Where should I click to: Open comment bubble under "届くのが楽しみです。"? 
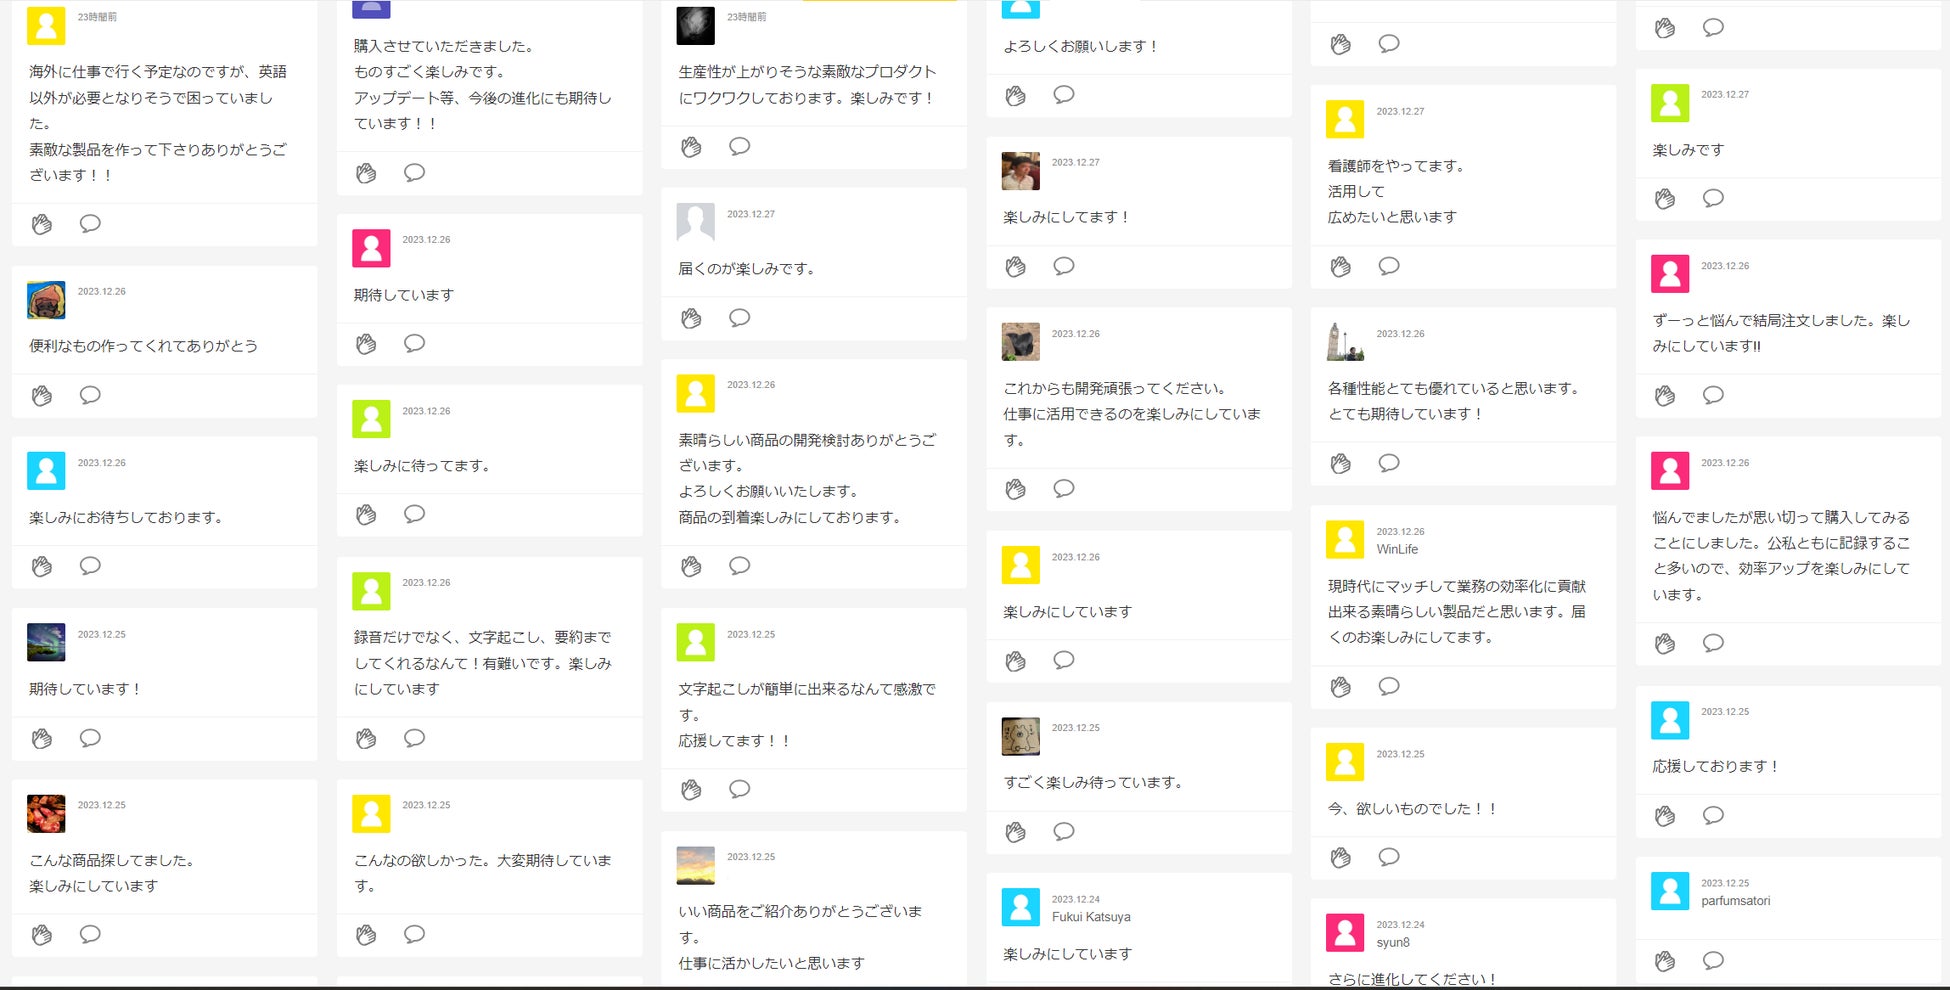tap(739, 318)
